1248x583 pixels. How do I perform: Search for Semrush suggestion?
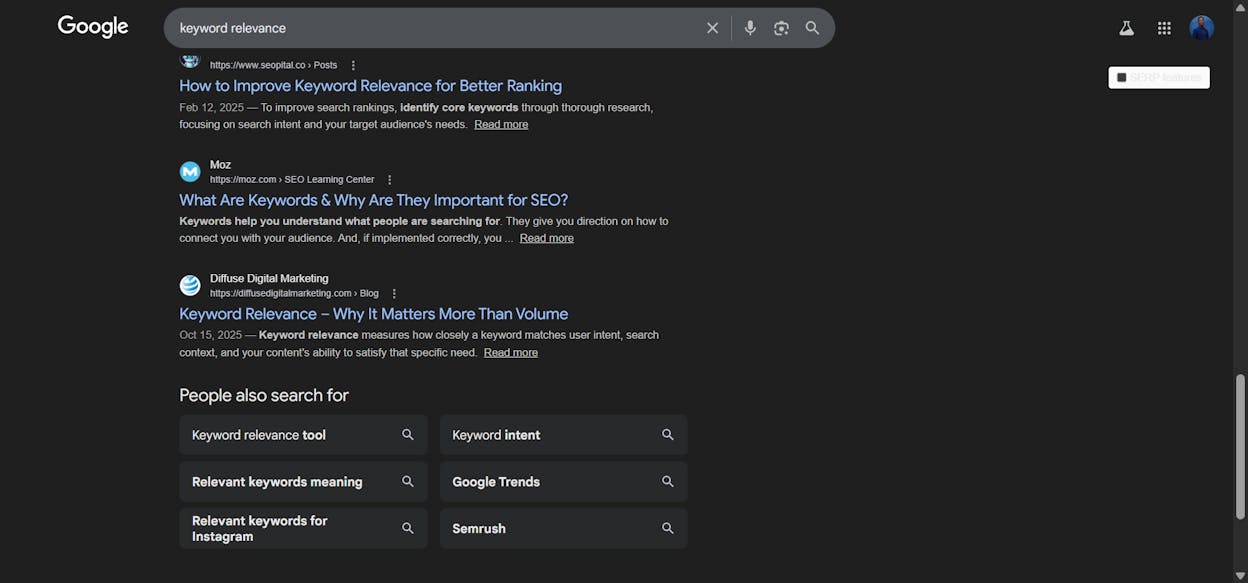click(564, 528)
